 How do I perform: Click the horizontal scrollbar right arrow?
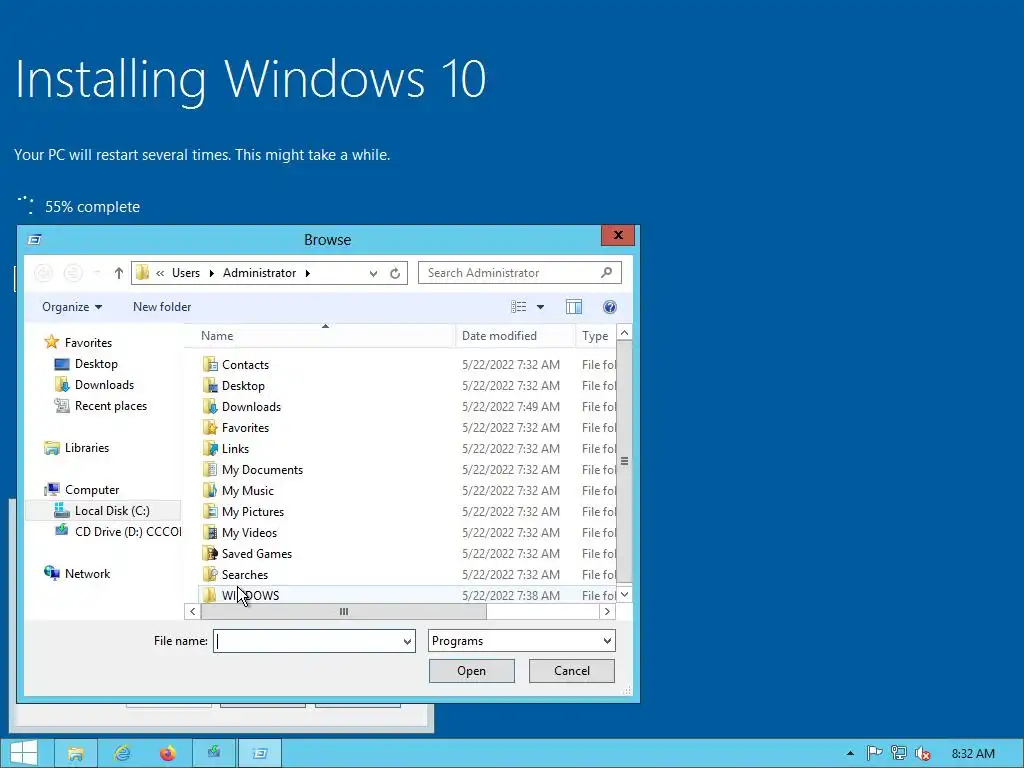click(607, 611)
